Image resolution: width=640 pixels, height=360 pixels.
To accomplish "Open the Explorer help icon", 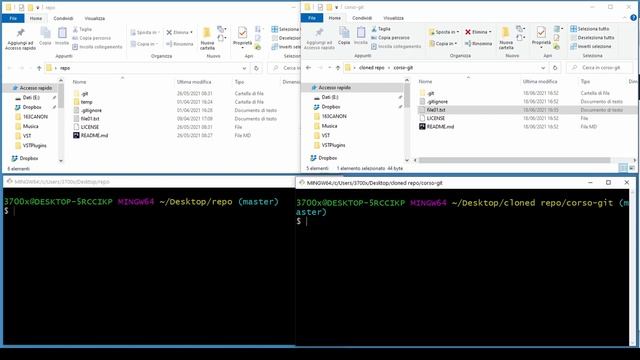I will tap(633, 18).
